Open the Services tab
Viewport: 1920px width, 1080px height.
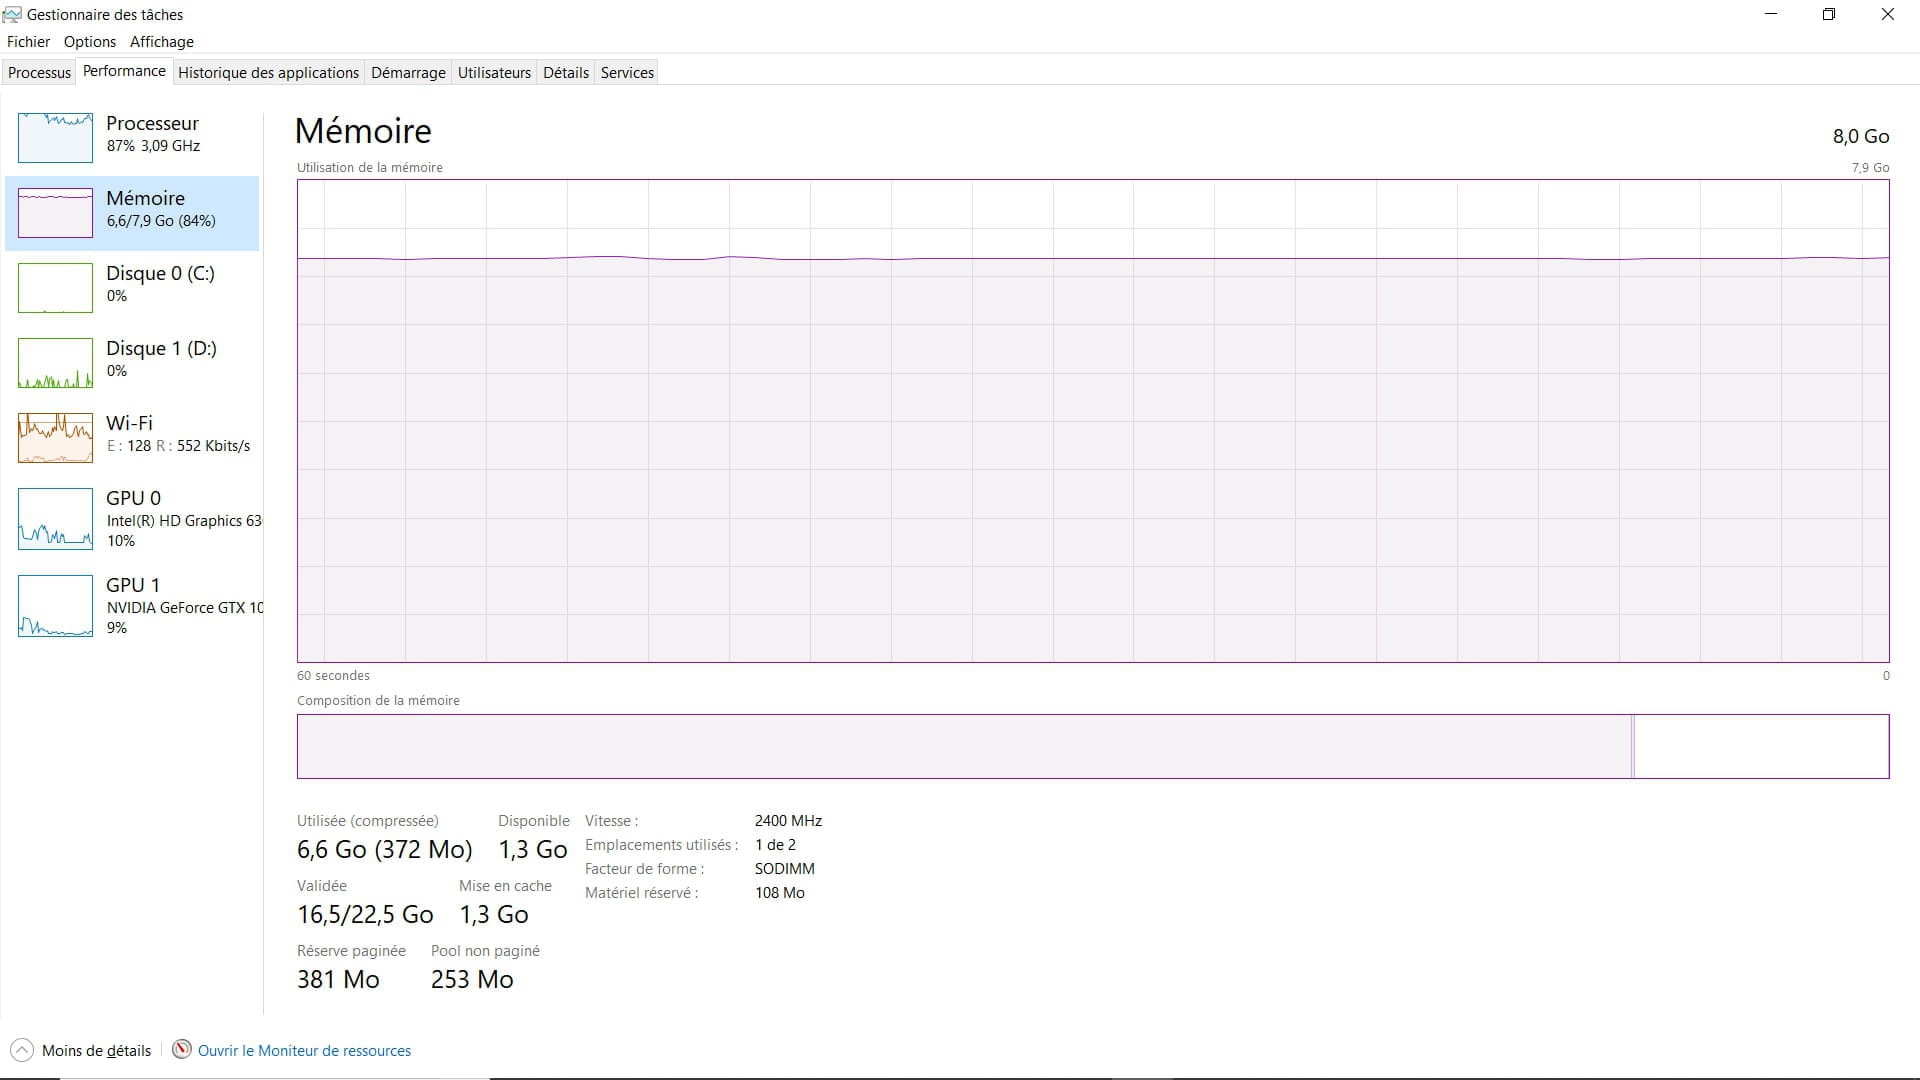(x=627, y=73)
